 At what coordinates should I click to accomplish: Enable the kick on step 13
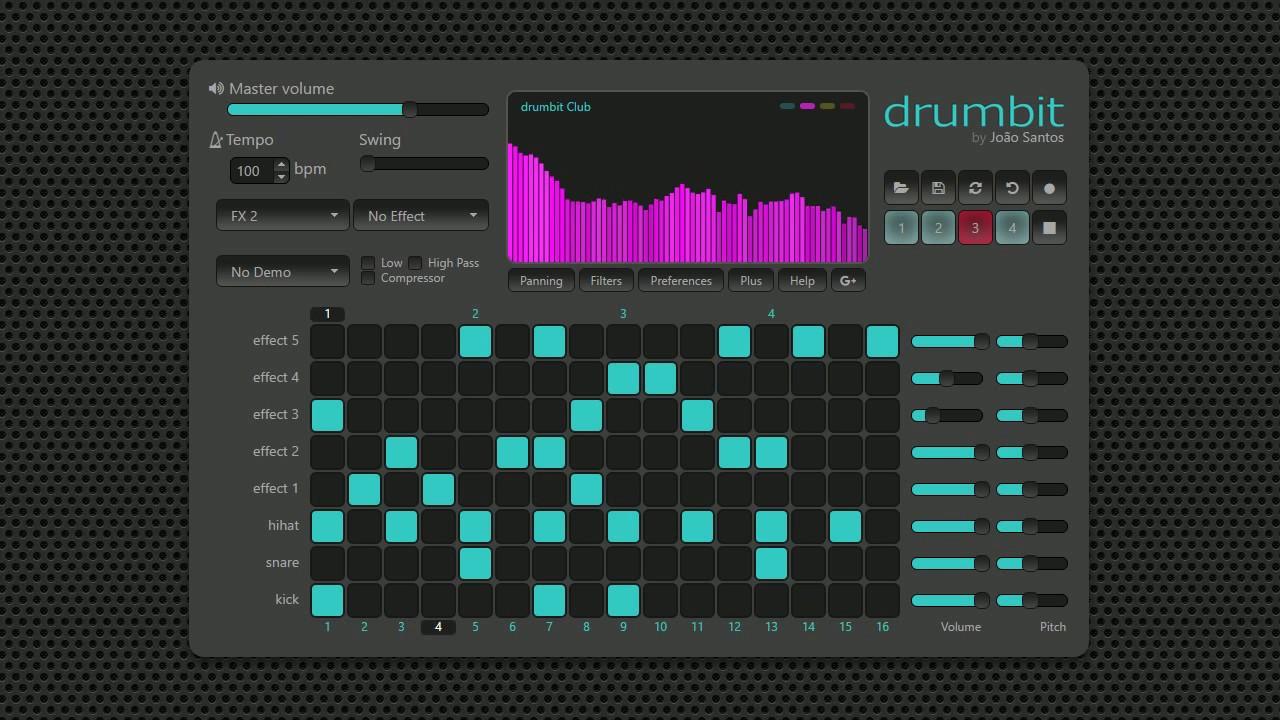click(x=771, y=600)
